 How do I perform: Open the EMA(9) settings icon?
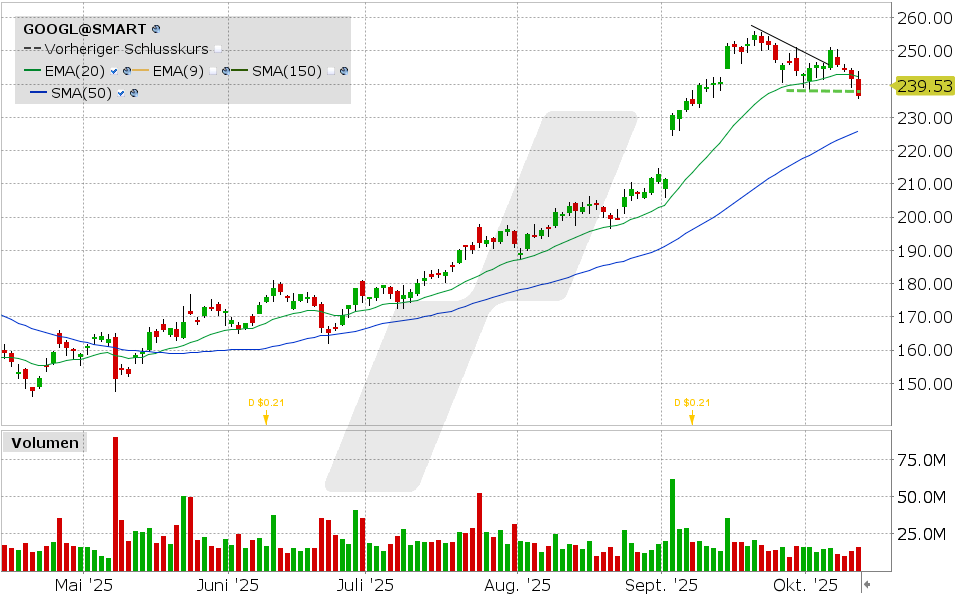(x=228, y=71)
